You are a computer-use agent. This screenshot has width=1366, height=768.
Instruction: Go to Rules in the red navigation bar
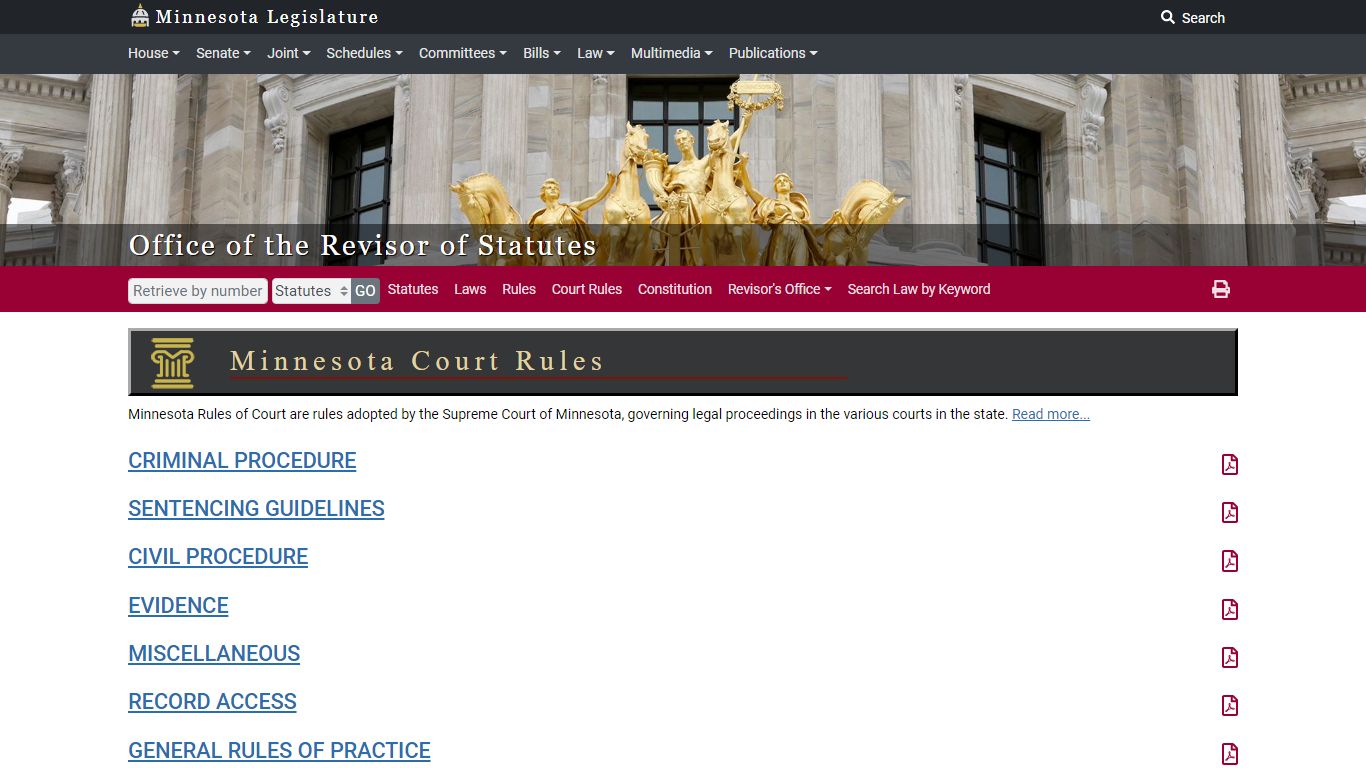(519, 289)
